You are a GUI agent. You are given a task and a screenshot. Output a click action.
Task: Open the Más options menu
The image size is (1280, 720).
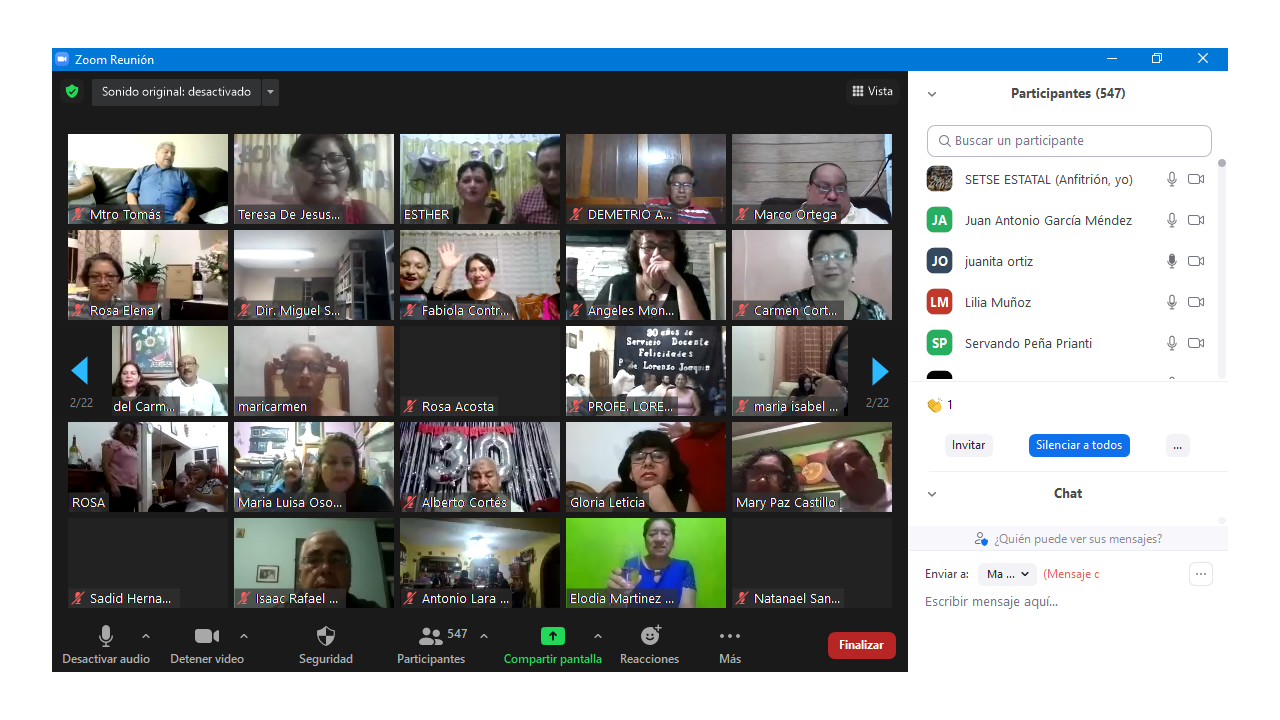pyautogui.click(x=730, y=645)
